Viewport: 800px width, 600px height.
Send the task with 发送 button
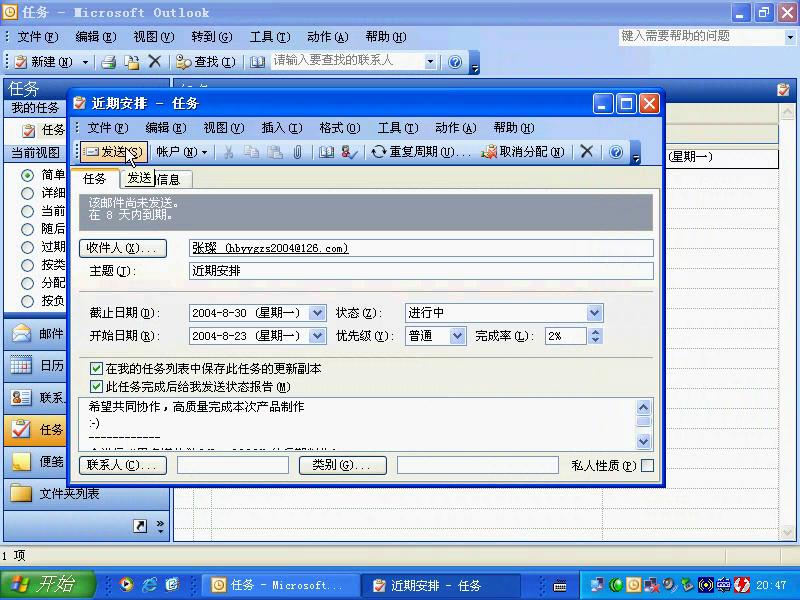click(114, 152)
